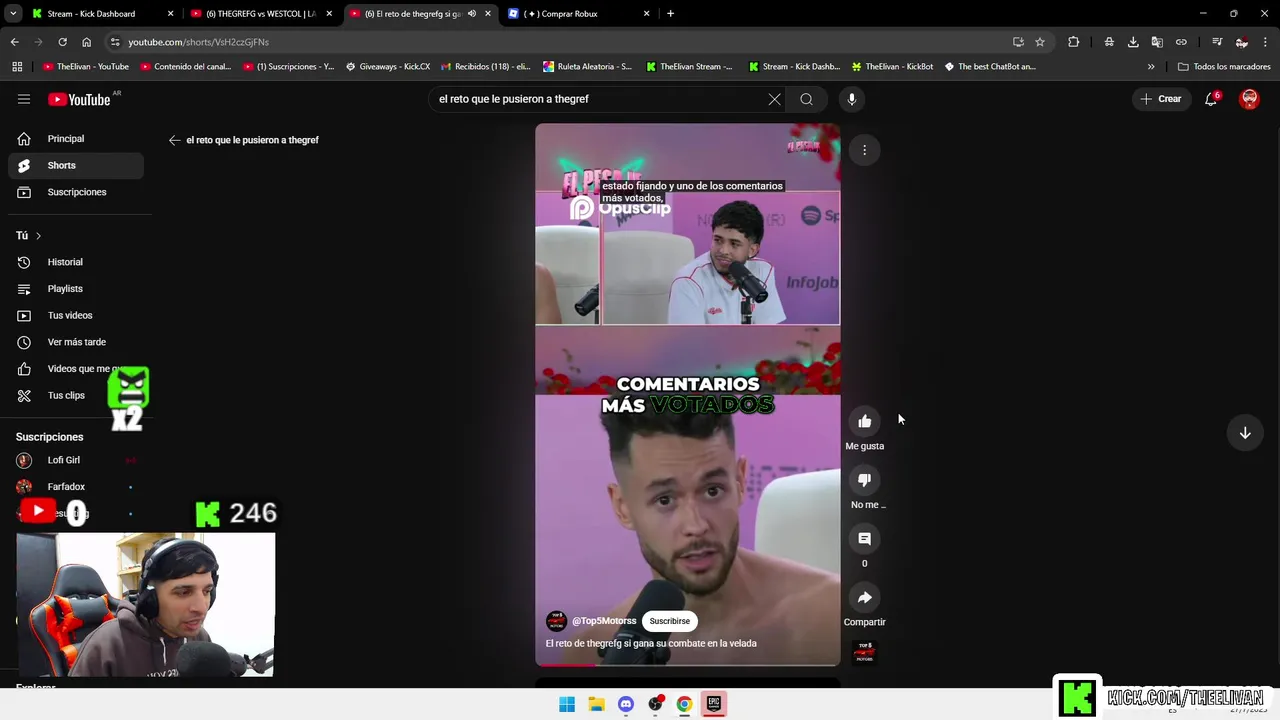Open a new Chrome tab
Image resolution: width=1280 pixels, height=720 pixels.
coord(670,14)
